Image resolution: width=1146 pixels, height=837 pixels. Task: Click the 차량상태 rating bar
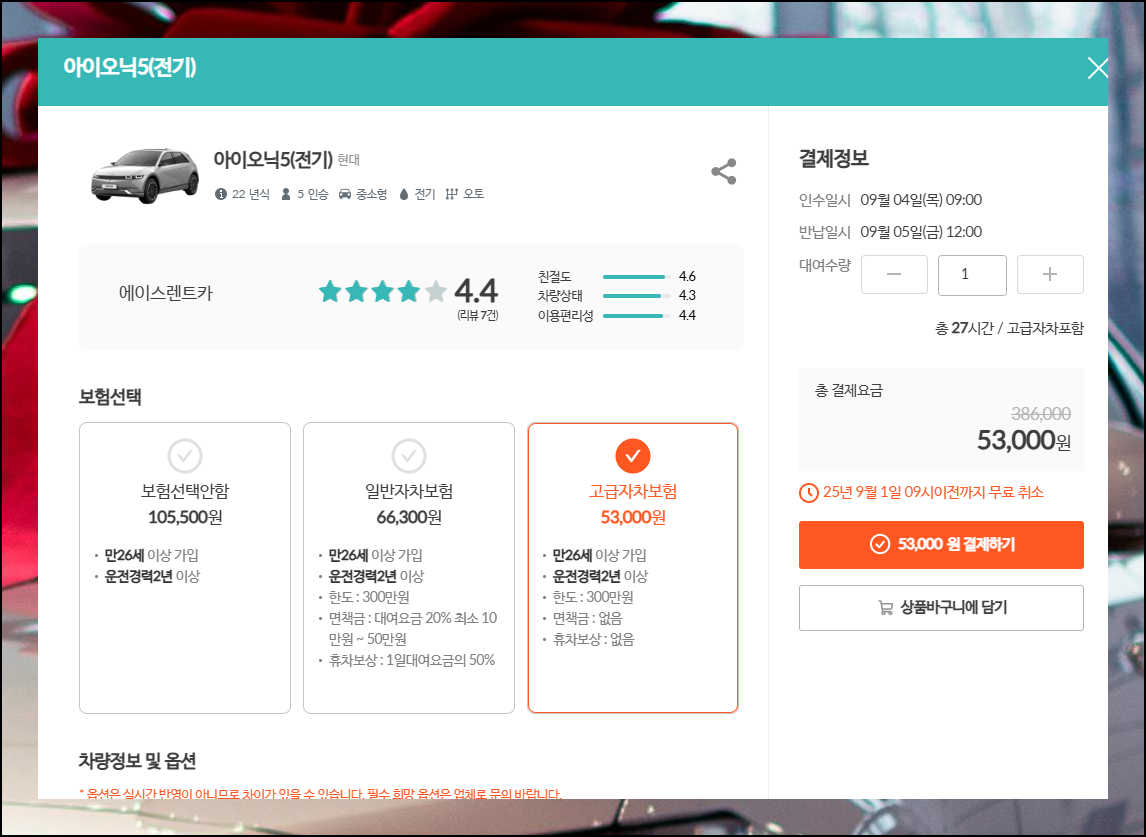637,296
